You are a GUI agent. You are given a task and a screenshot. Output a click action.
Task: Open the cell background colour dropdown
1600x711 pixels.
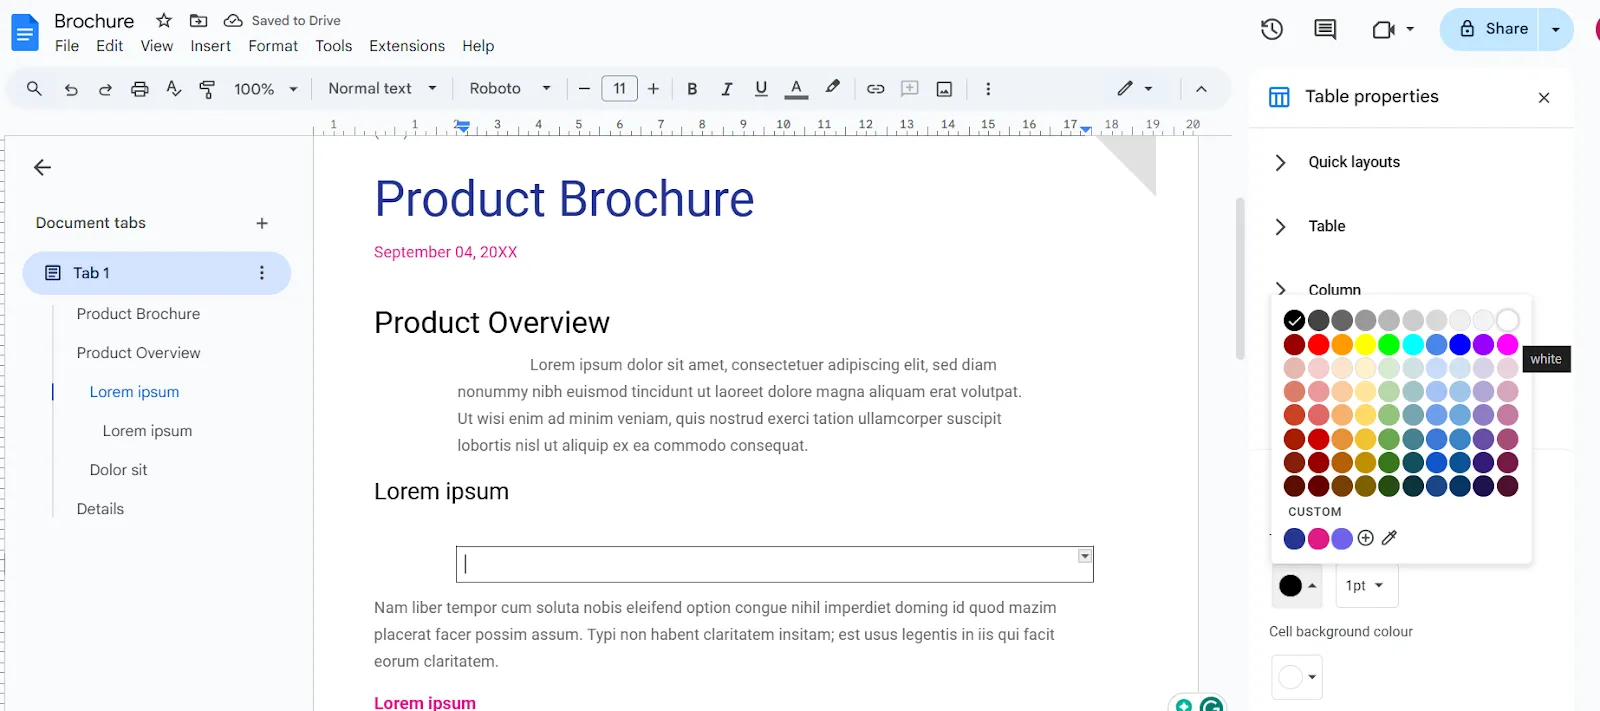coord(1297,677)
